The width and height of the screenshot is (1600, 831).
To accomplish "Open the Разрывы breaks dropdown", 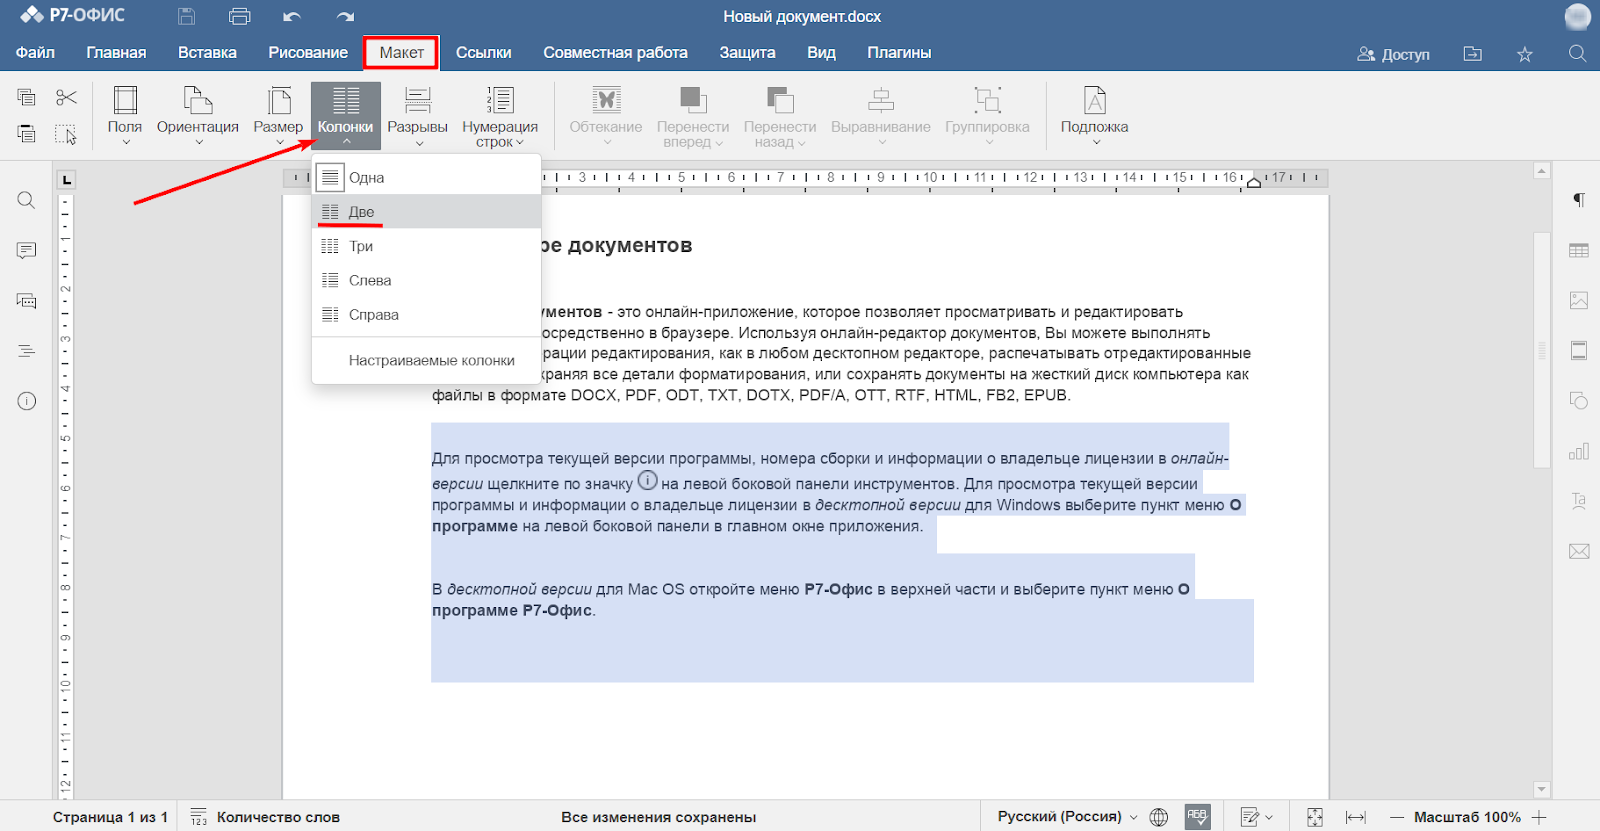I will 418,116.
